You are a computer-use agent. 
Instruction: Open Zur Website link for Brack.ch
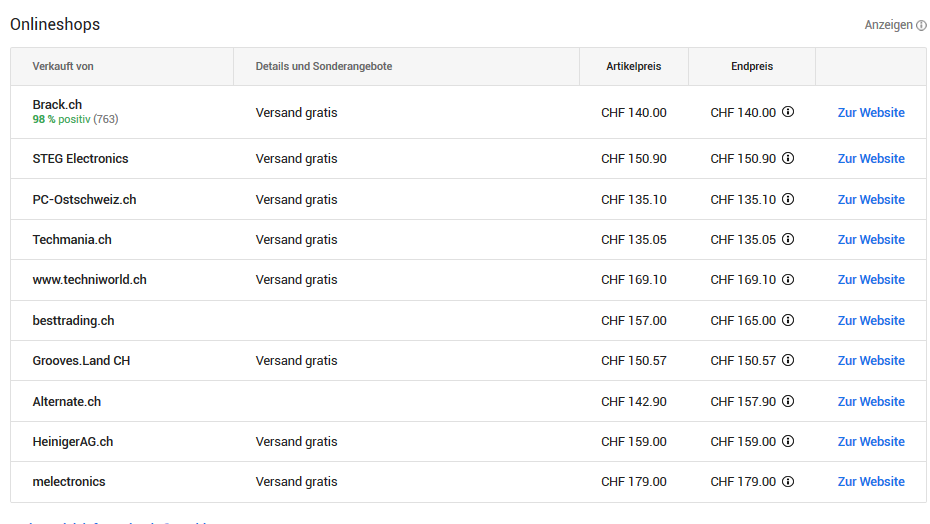(870, 113)
